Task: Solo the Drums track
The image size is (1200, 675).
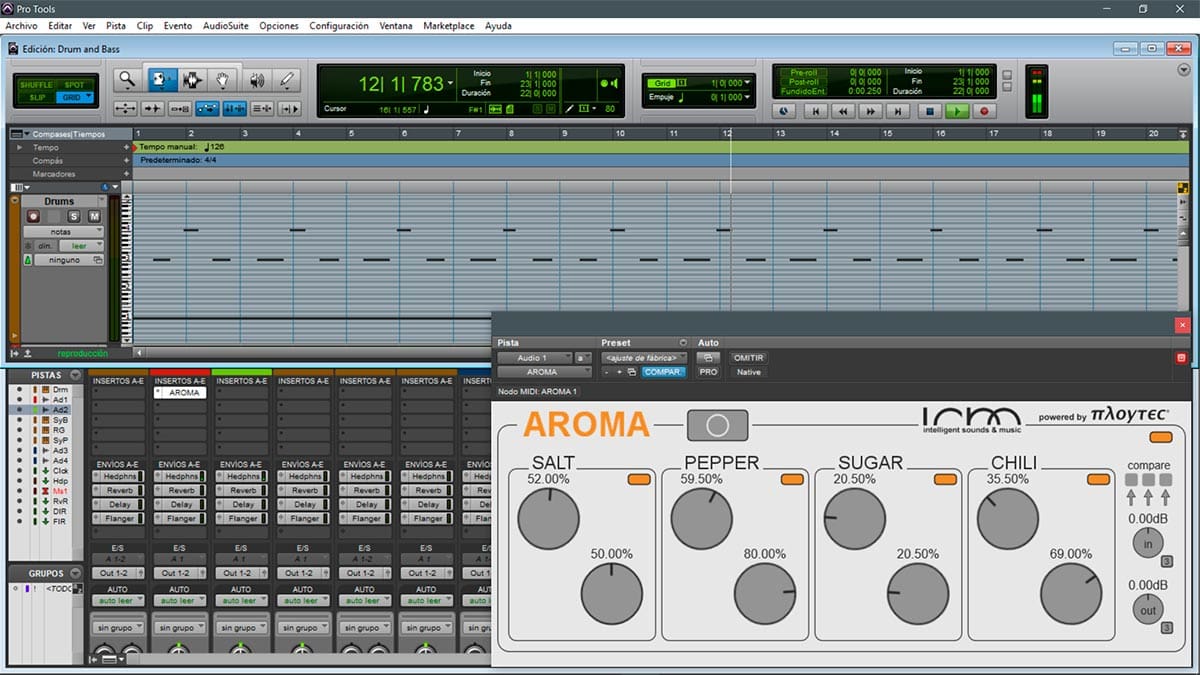Action: [x=74, y=216]
